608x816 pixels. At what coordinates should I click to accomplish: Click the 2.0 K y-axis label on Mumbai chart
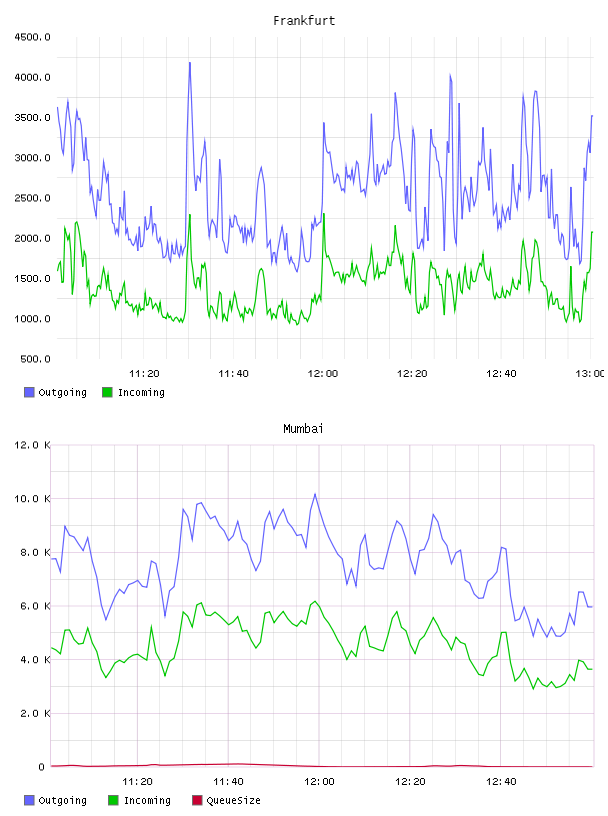(x=36, y=713)
